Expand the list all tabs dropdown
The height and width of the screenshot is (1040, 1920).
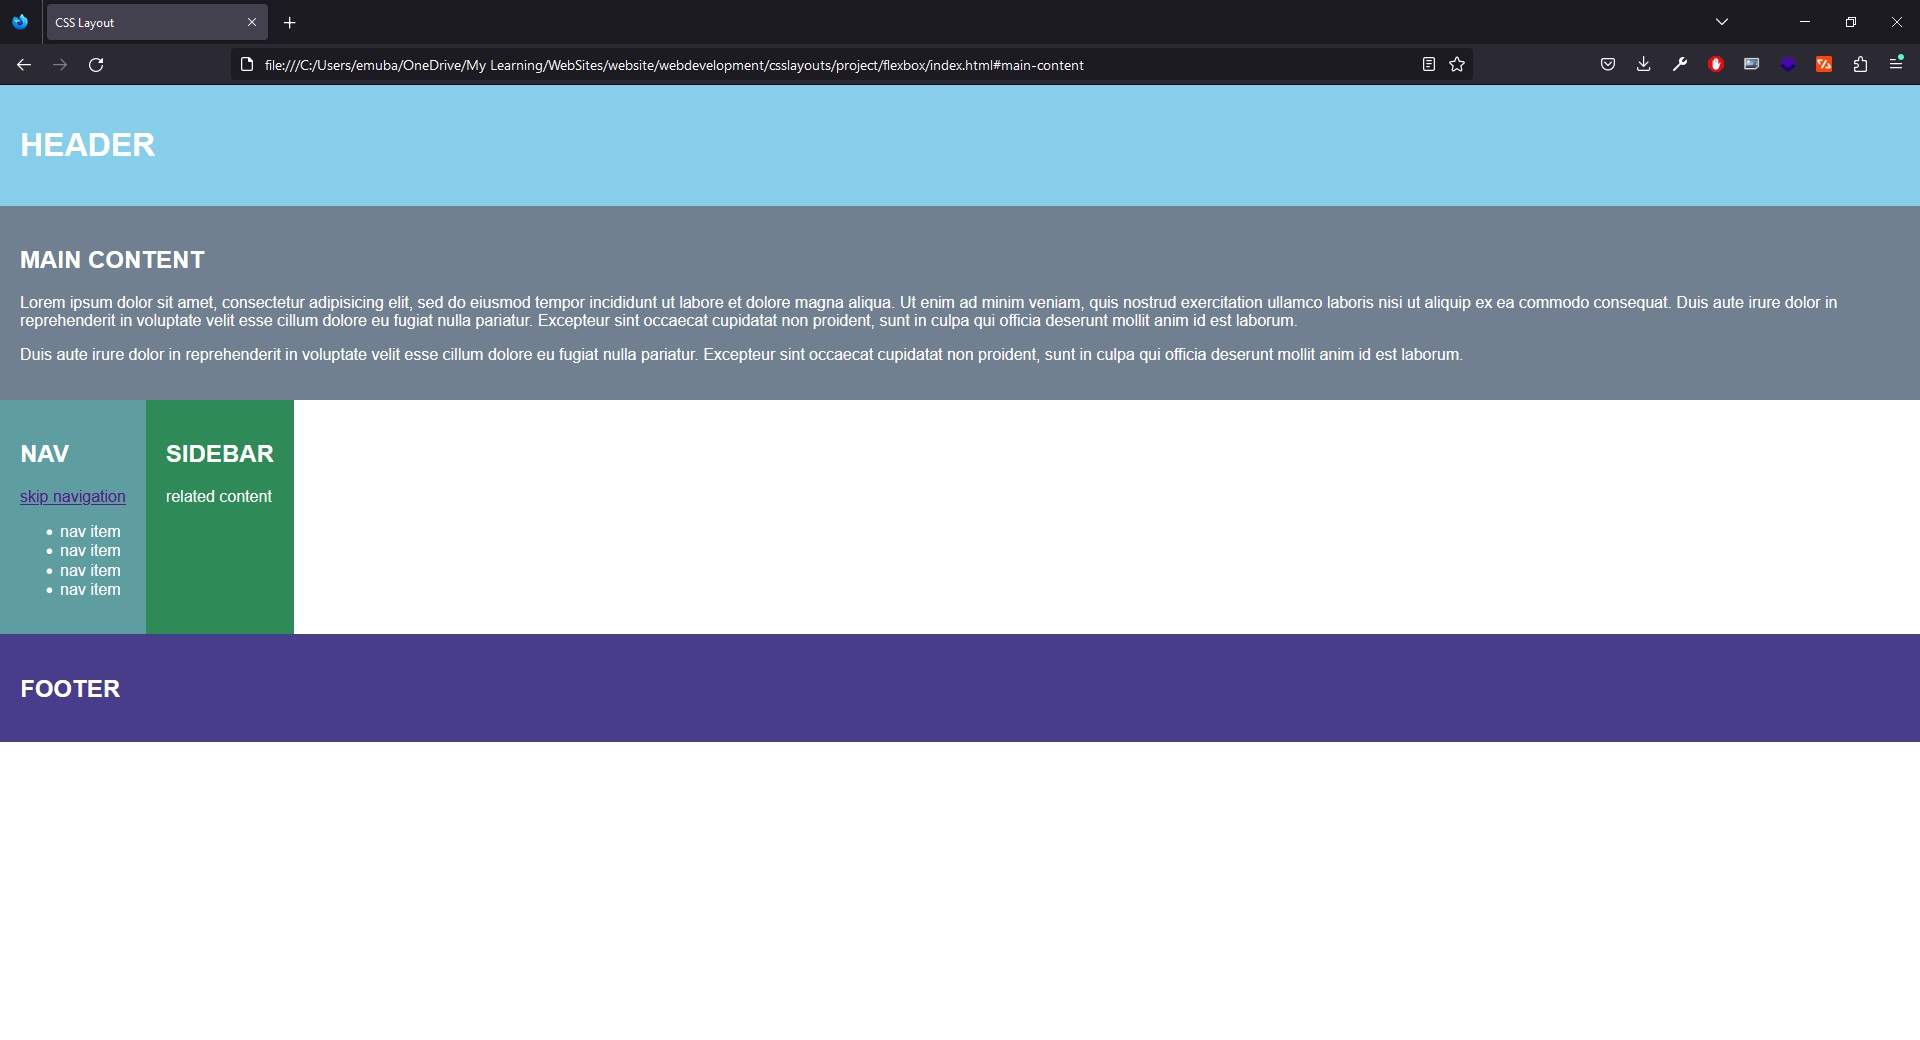click(x=1722, y=22)
